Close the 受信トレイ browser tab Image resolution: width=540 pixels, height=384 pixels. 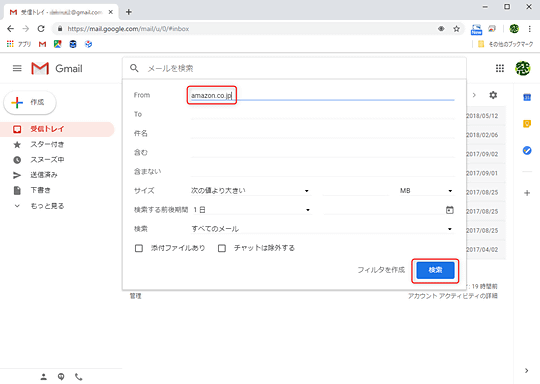click(111, 12)
